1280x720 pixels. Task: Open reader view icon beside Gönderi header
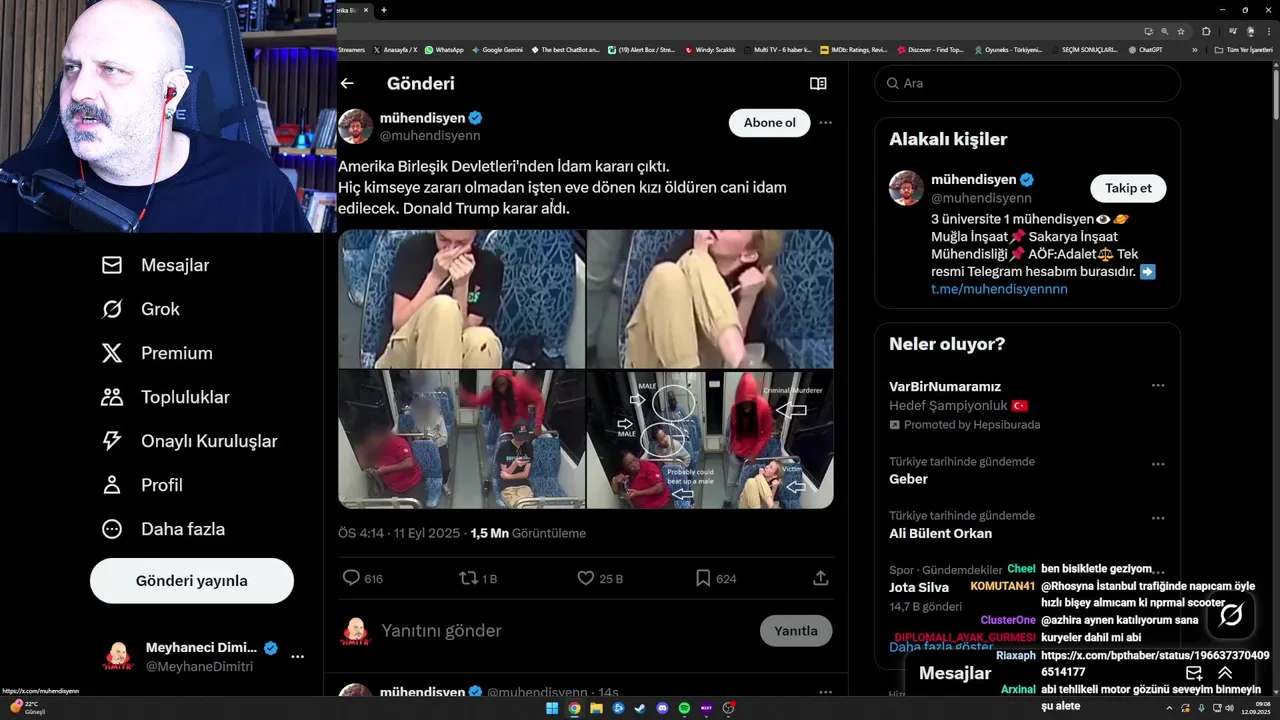coord(818,84)
